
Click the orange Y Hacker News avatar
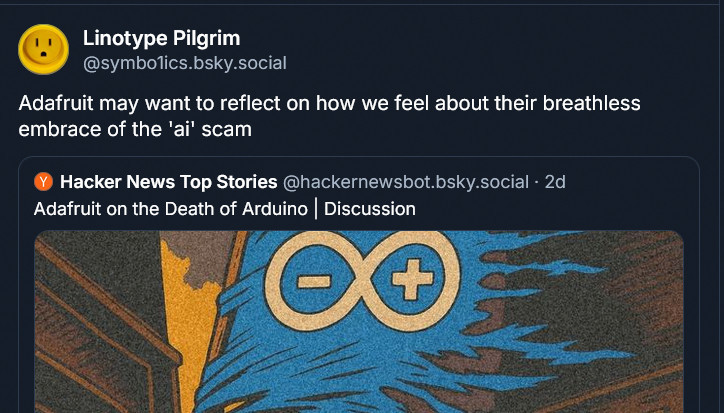[x=43, y=182]
